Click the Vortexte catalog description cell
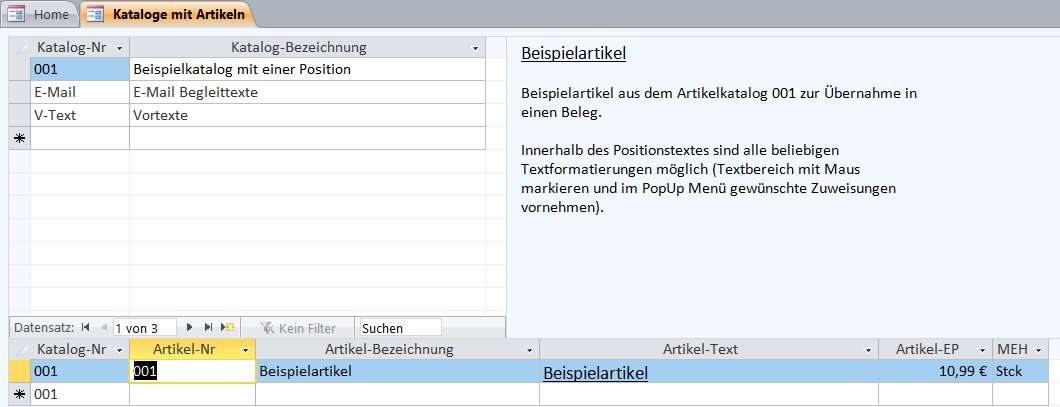1060x407 pixels. pyautogui.click(x=306, y=115)
